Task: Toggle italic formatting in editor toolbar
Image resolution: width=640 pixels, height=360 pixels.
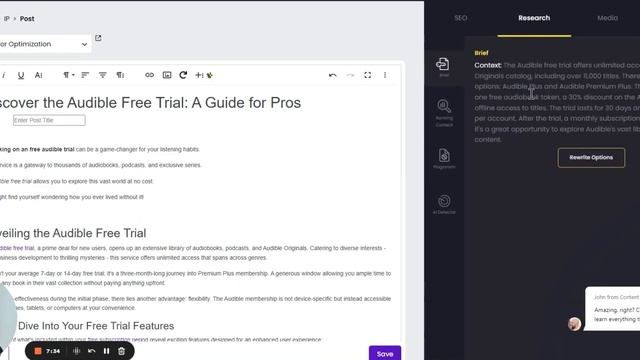Action: tap(4, 75)
